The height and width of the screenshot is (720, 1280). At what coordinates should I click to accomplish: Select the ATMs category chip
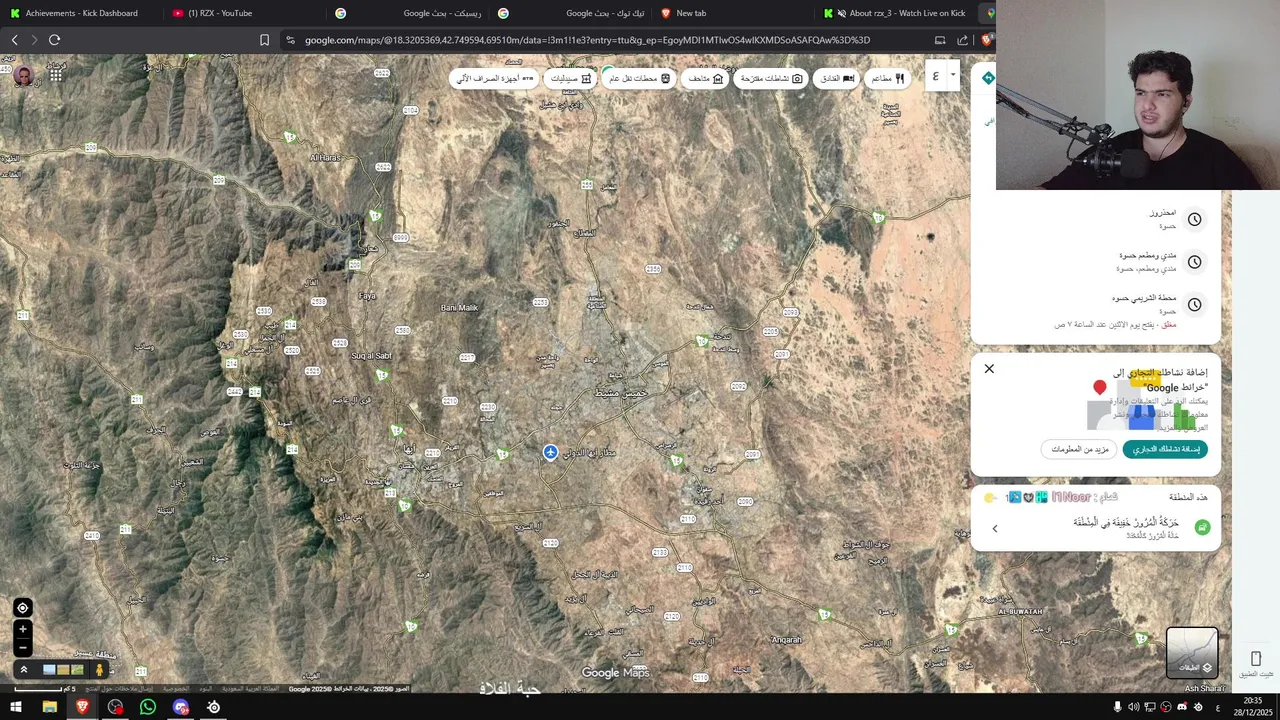pyautogui.click(x=495, y=78)
